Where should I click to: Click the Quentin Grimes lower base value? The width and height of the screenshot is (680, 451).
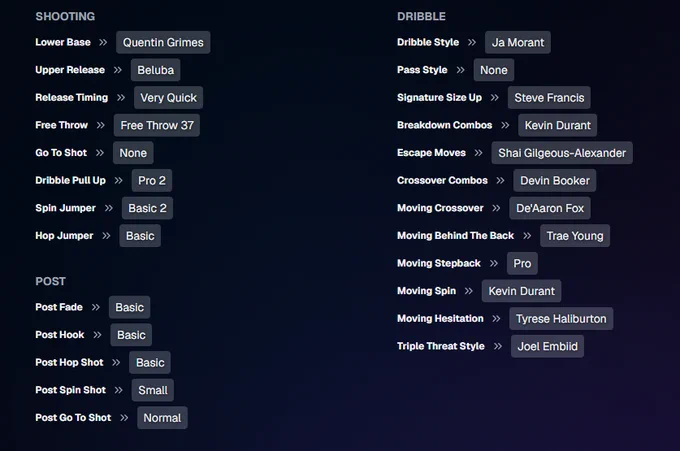tap(163, 42)
